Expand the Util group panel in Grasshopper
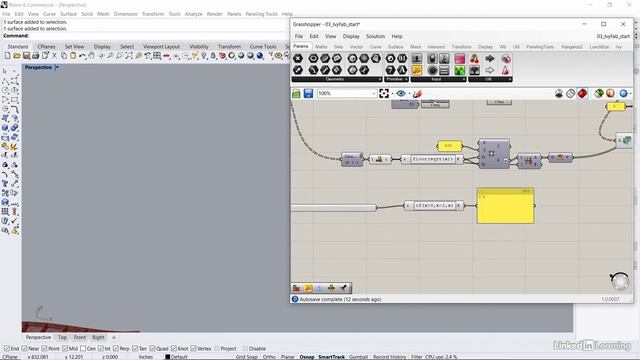This screenshot has width=640, height=360. 510,79
